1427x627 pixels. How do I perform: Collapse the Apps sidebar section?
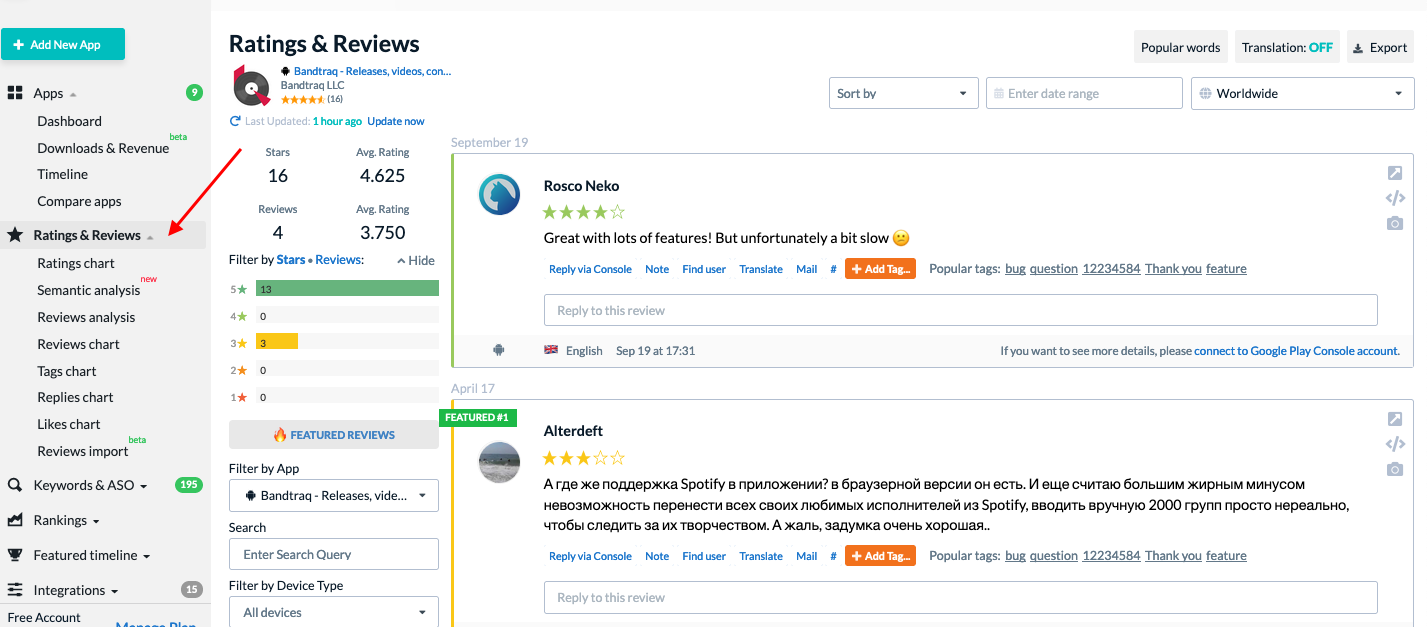pyautogui.click(x=73, y=95)
